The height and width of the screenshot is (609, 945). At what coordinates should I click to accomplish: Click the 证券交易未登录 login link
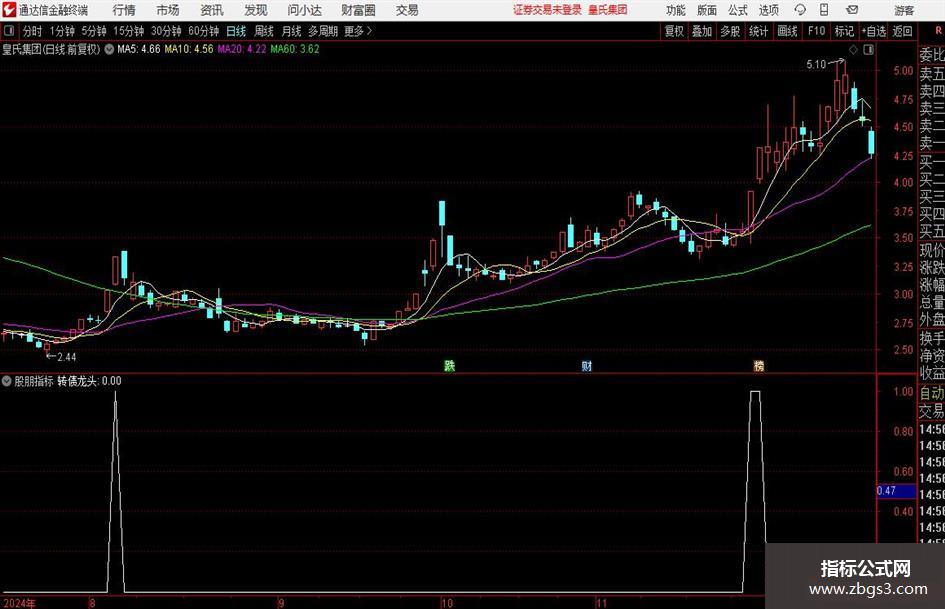click(x=547, y=10)
